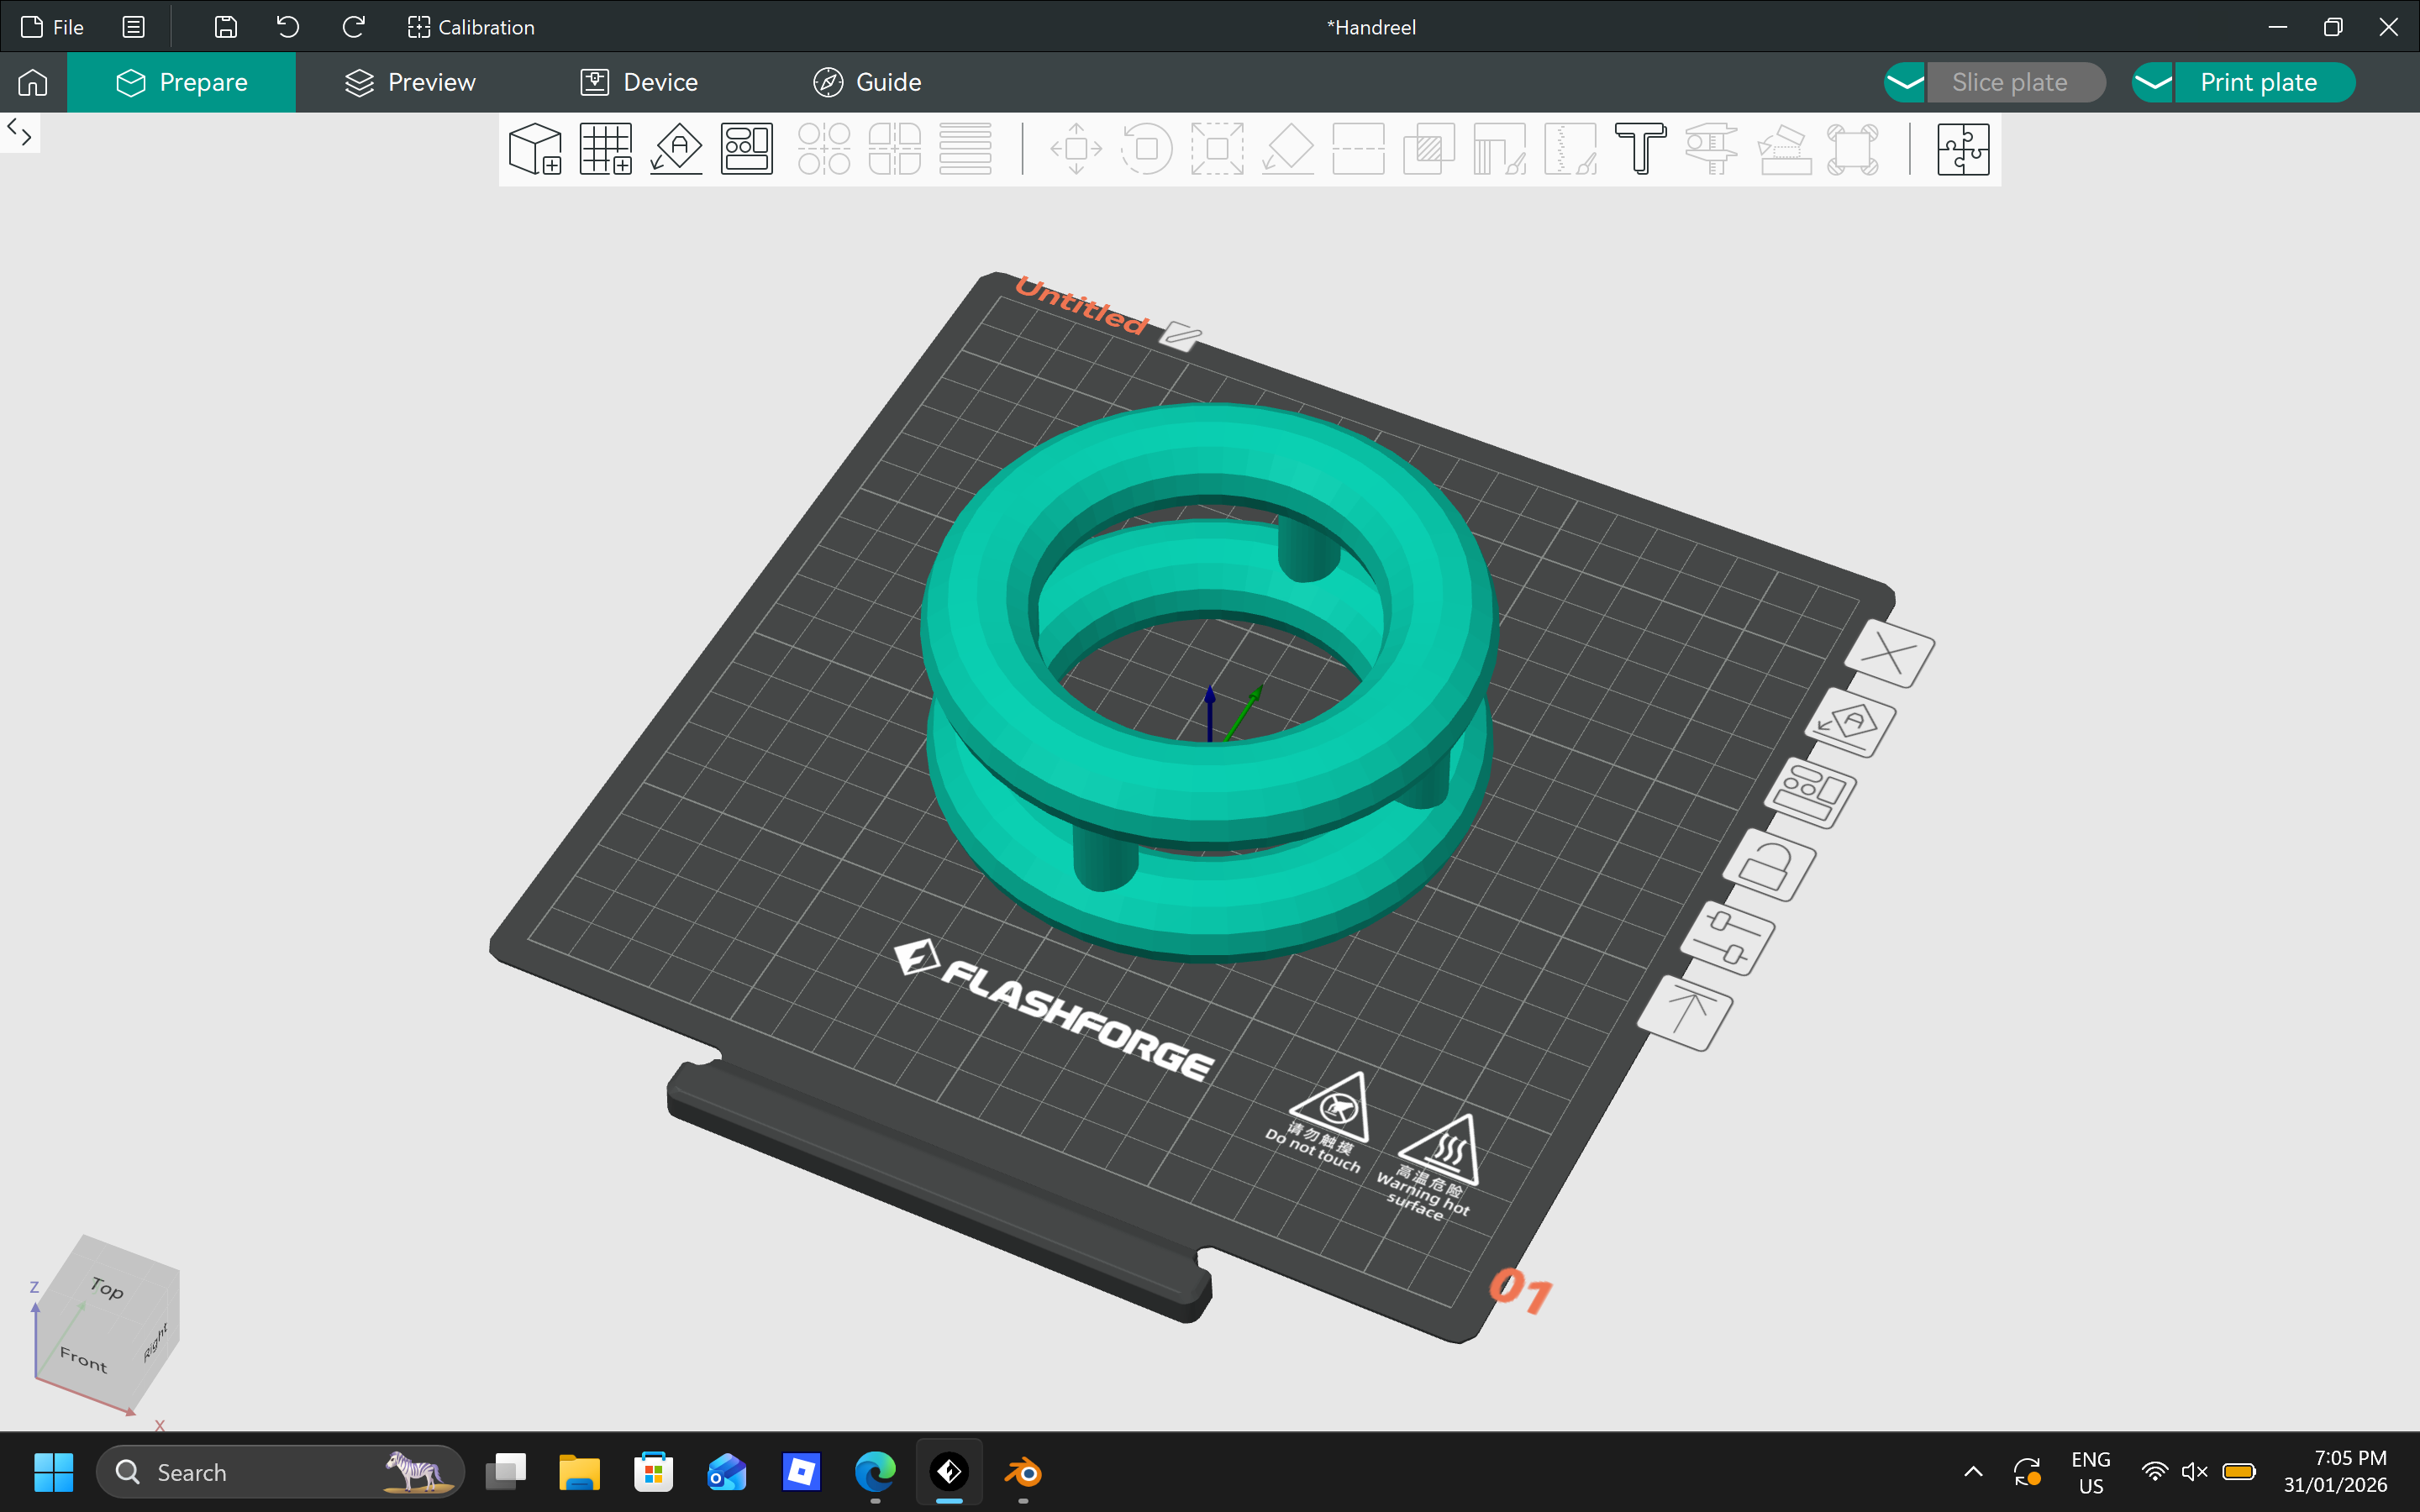This screenshot has height=1512, width=2420.
Task: Open the File menu
Action: (x=53, y=27)
